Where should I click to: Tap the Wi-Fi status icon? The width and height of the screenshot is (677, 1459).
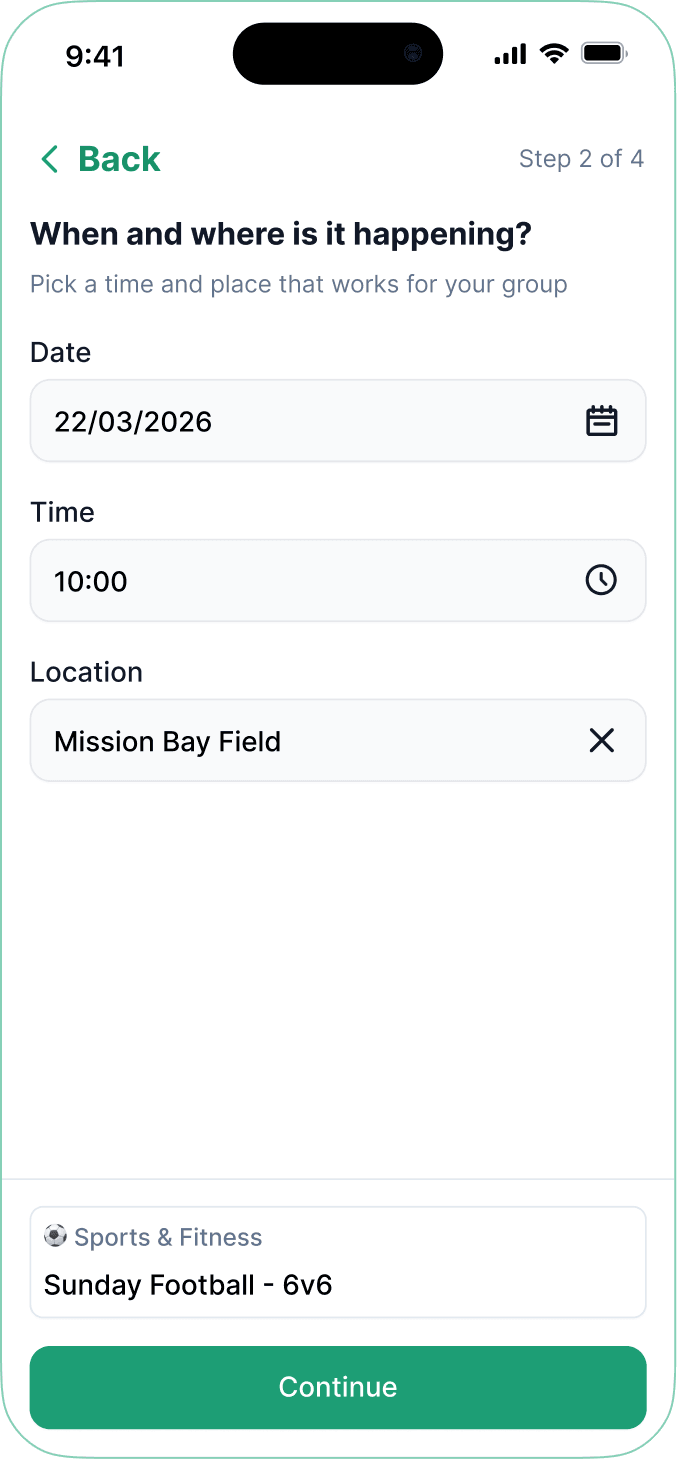[x=555, y=54]
